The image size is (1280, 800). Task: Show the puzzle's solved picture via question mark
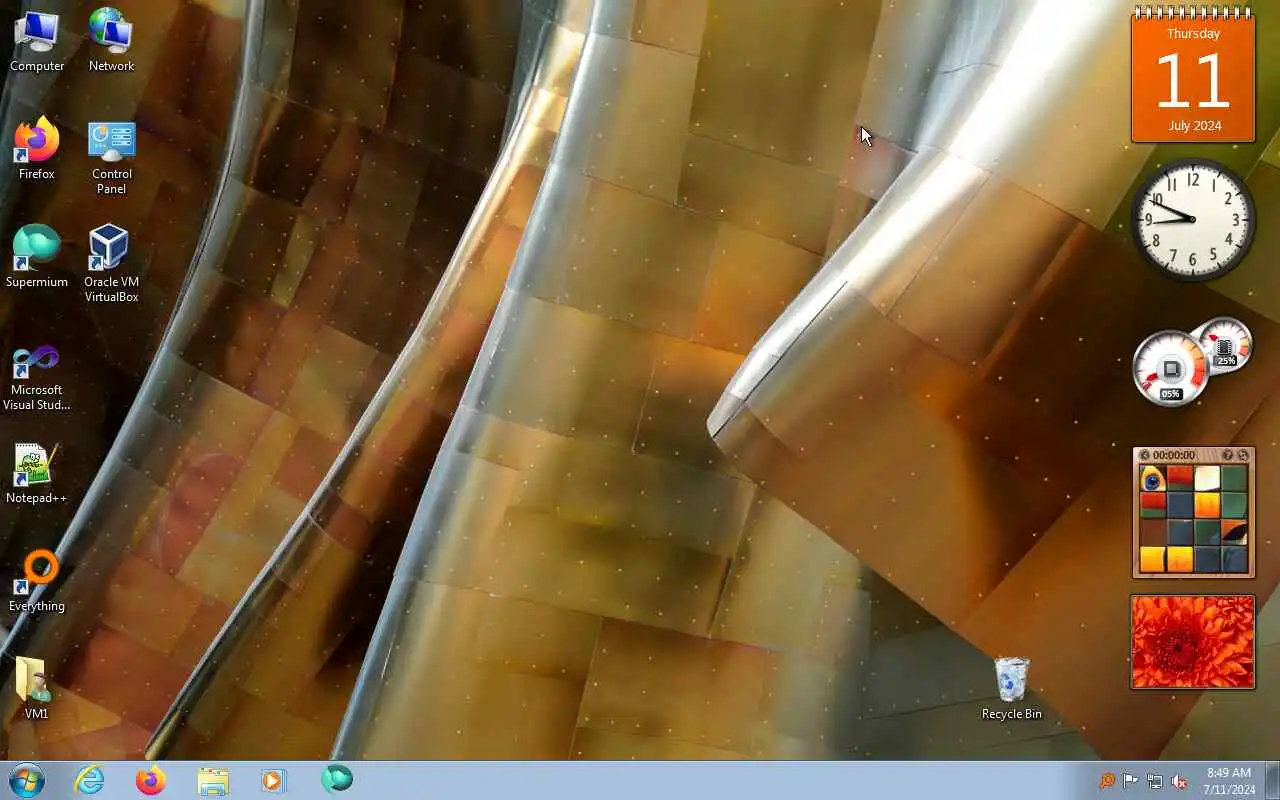1228,455
